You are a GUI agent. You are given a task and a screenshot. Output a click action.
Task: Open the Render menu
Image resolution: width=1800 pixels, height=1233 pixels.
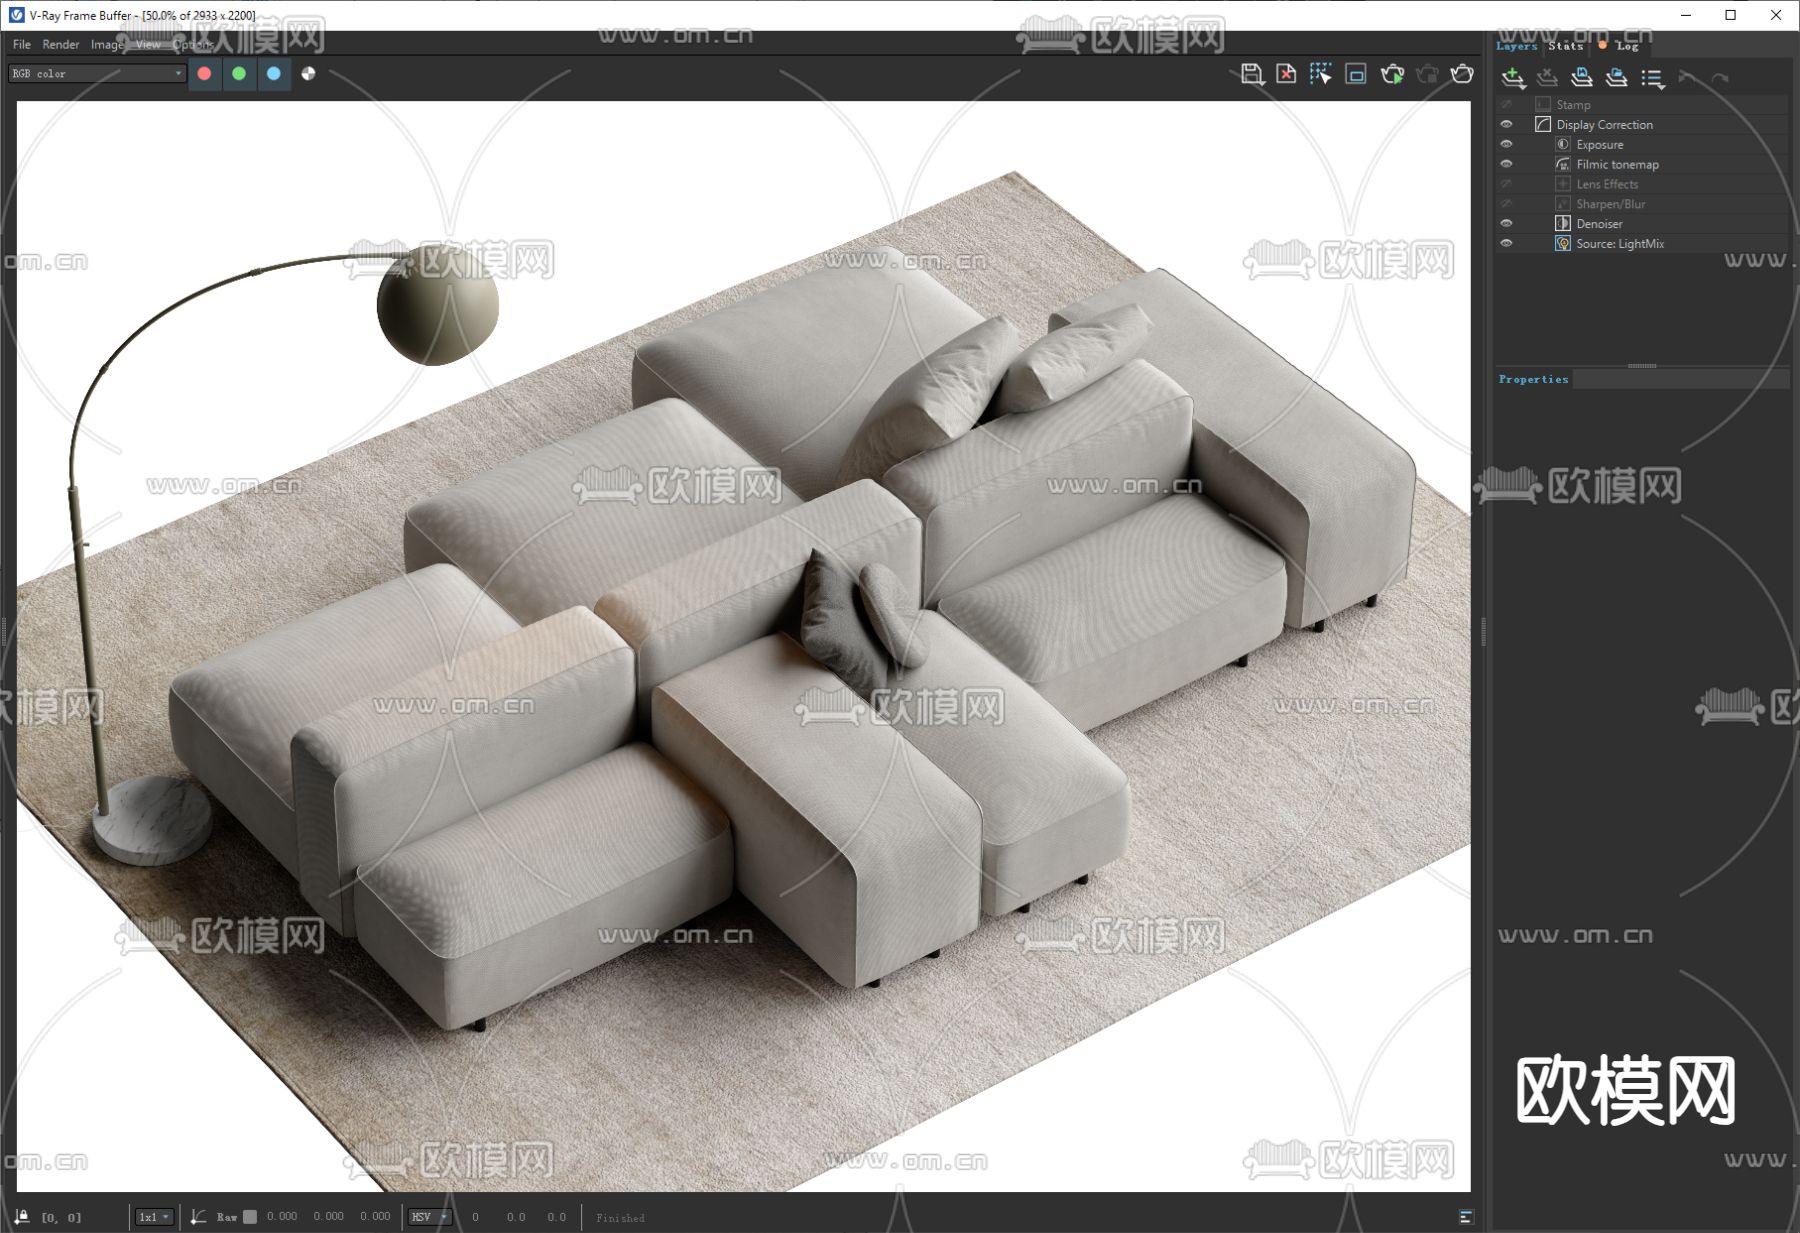tap(60, 45)
